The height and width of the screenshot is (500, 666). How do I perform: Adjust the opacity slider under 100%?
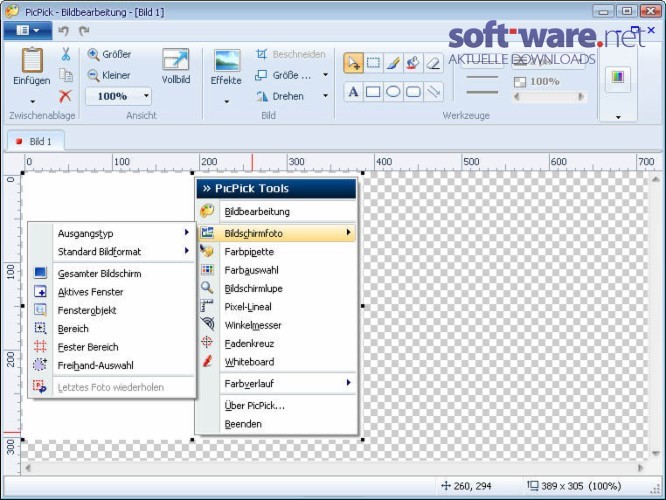pyautogui.click(x=549, y=97)
